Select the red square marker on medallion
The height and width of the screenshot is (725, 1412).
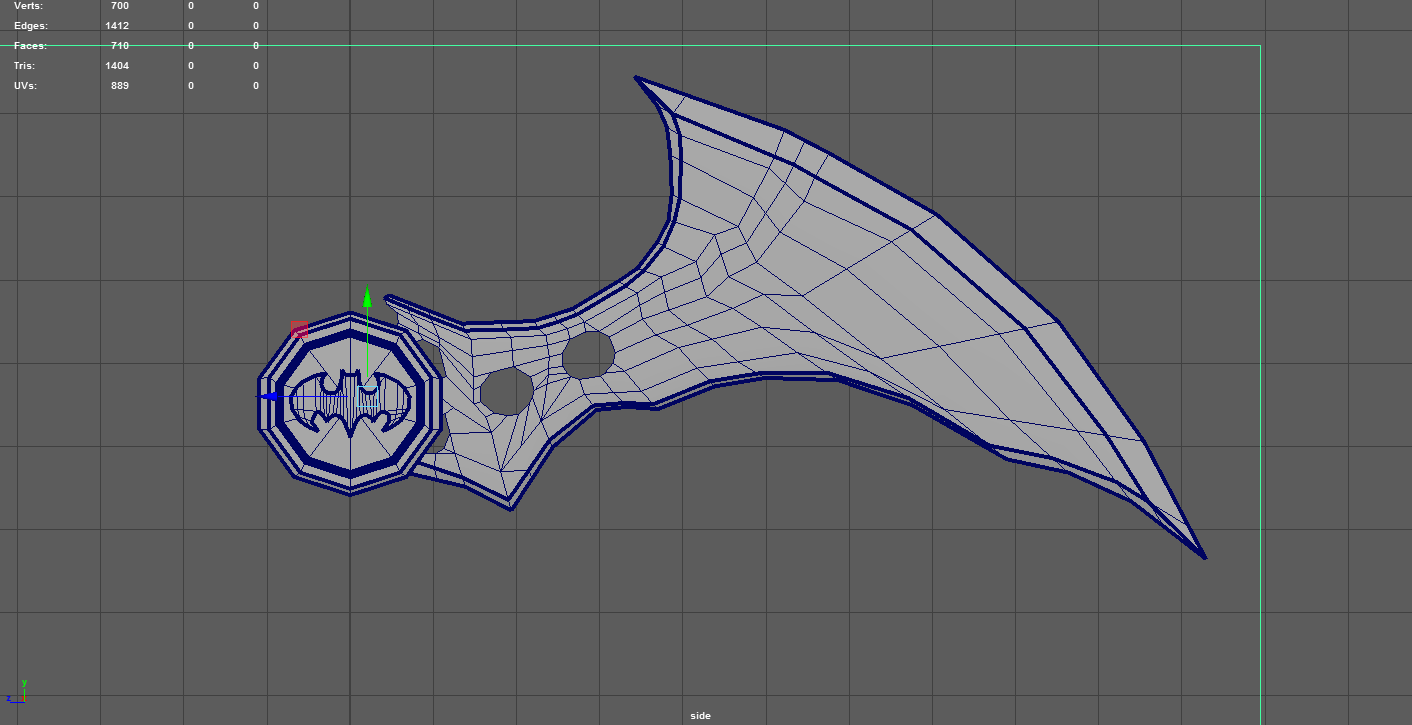(x=299, y=329)
